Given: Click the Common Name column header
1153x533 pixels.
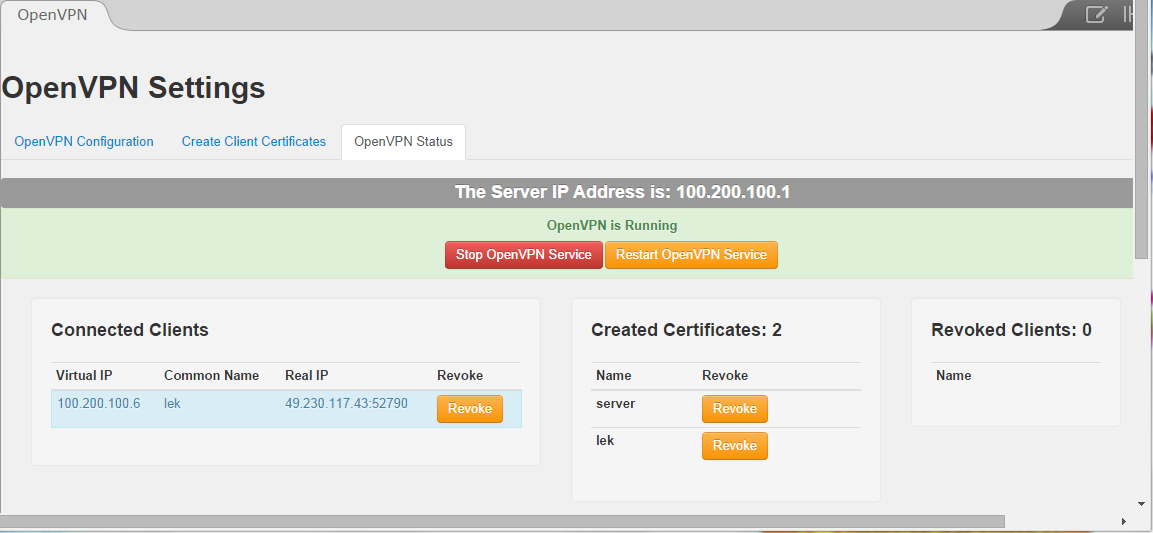Looking at the screenshot, I should 211,376.
